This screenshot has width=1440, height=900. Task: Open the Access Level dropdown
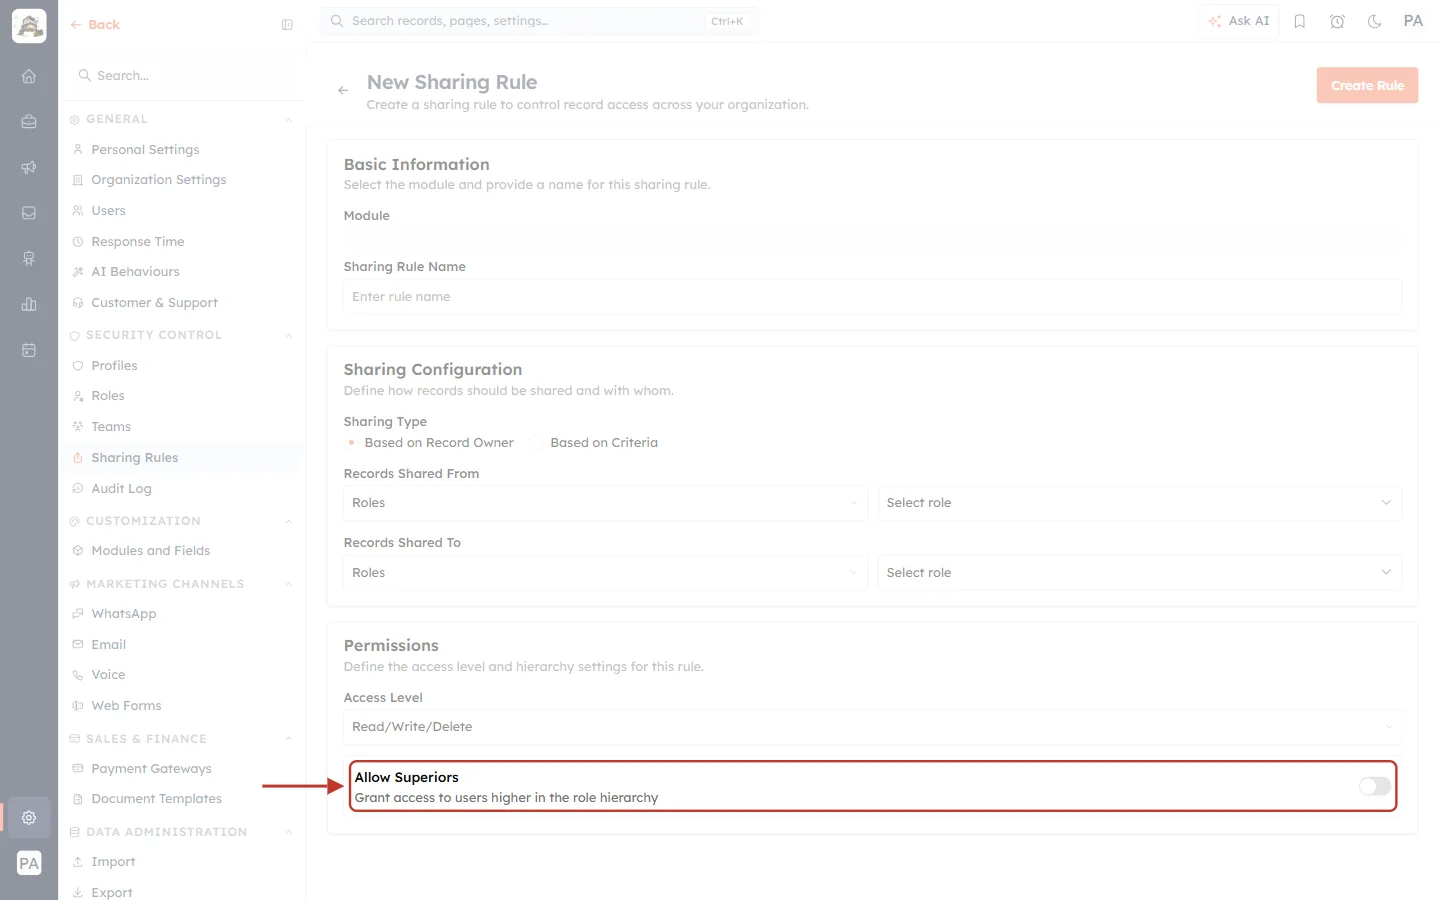[x=872, y=727]
